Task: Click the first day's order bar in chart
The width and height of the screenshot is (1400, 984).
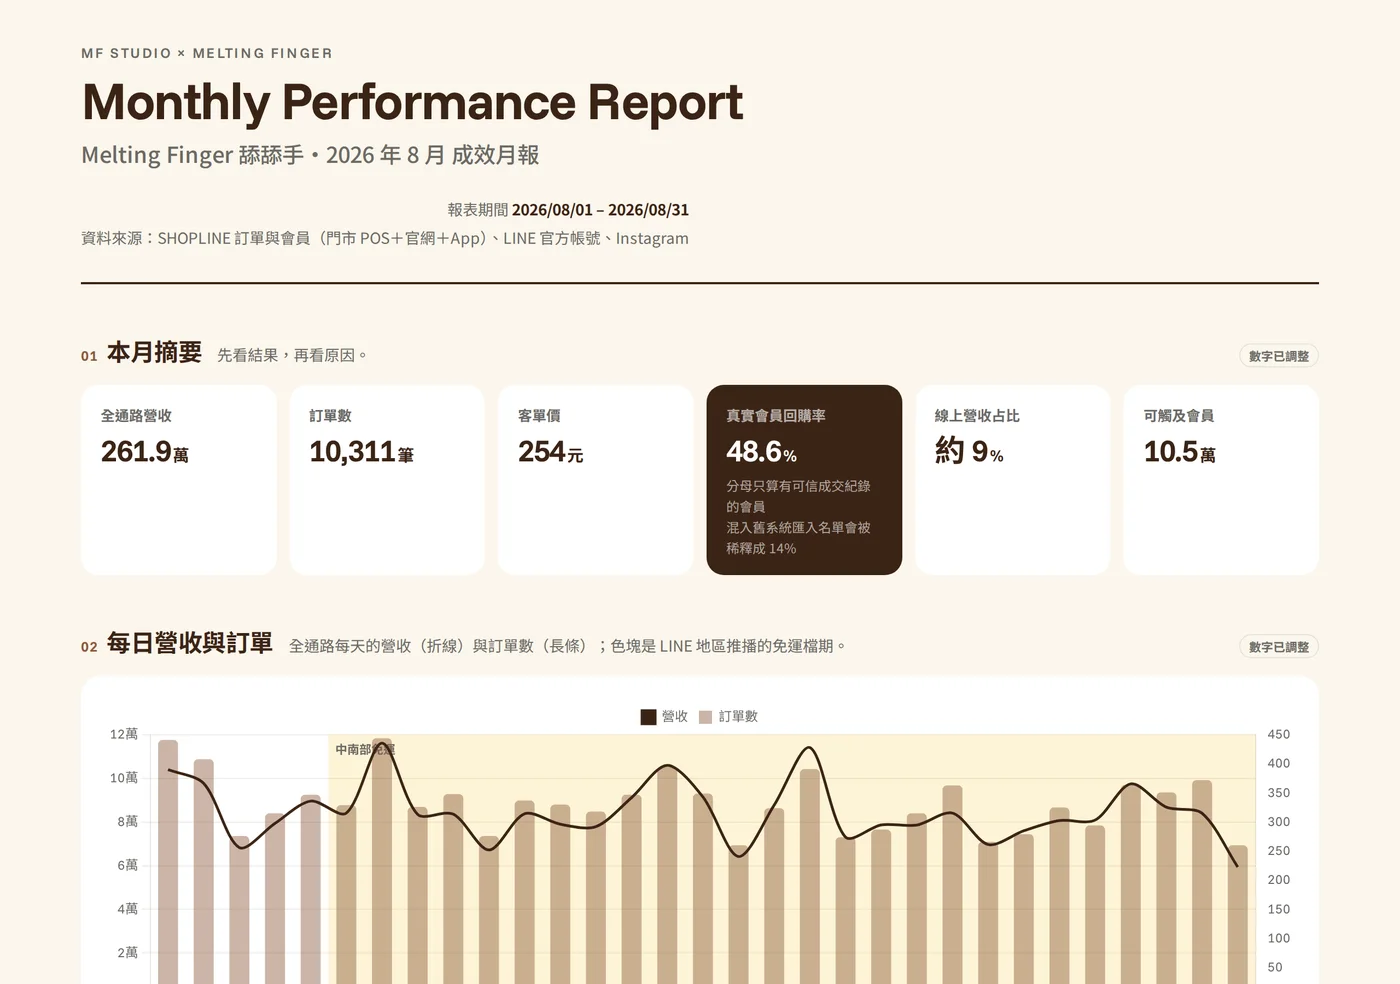Action: click(x=168, y=862)
